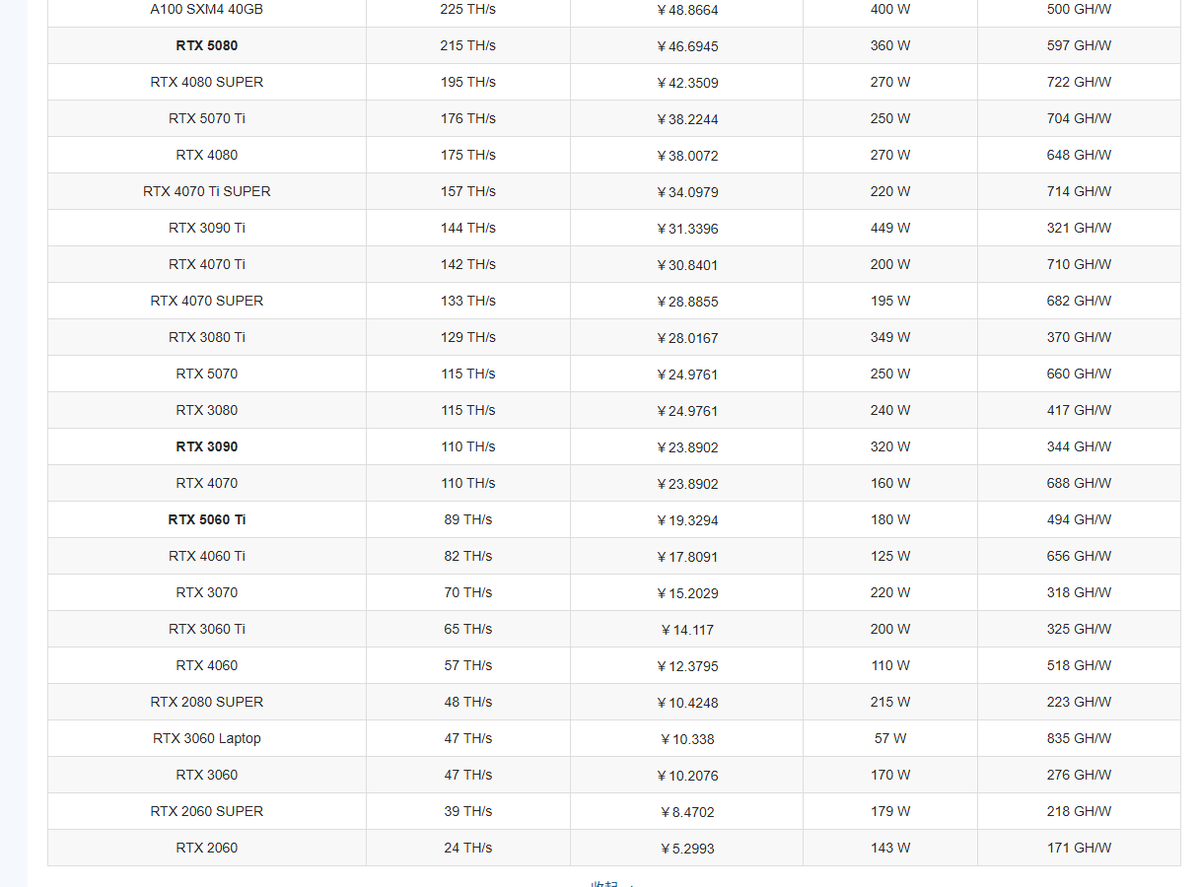Click the RTX 4080 SUPER model name
Viewport: 1200px width, 887px height.
[x=207, y=82]
